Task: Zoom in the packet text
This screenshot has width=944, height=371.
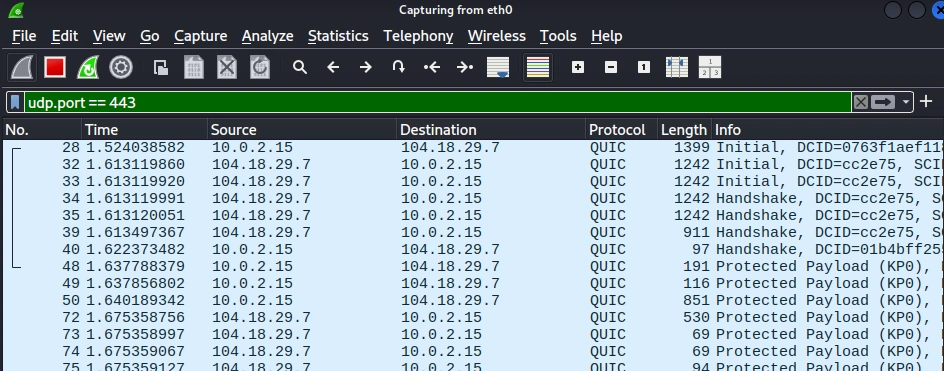Action: 578,67
